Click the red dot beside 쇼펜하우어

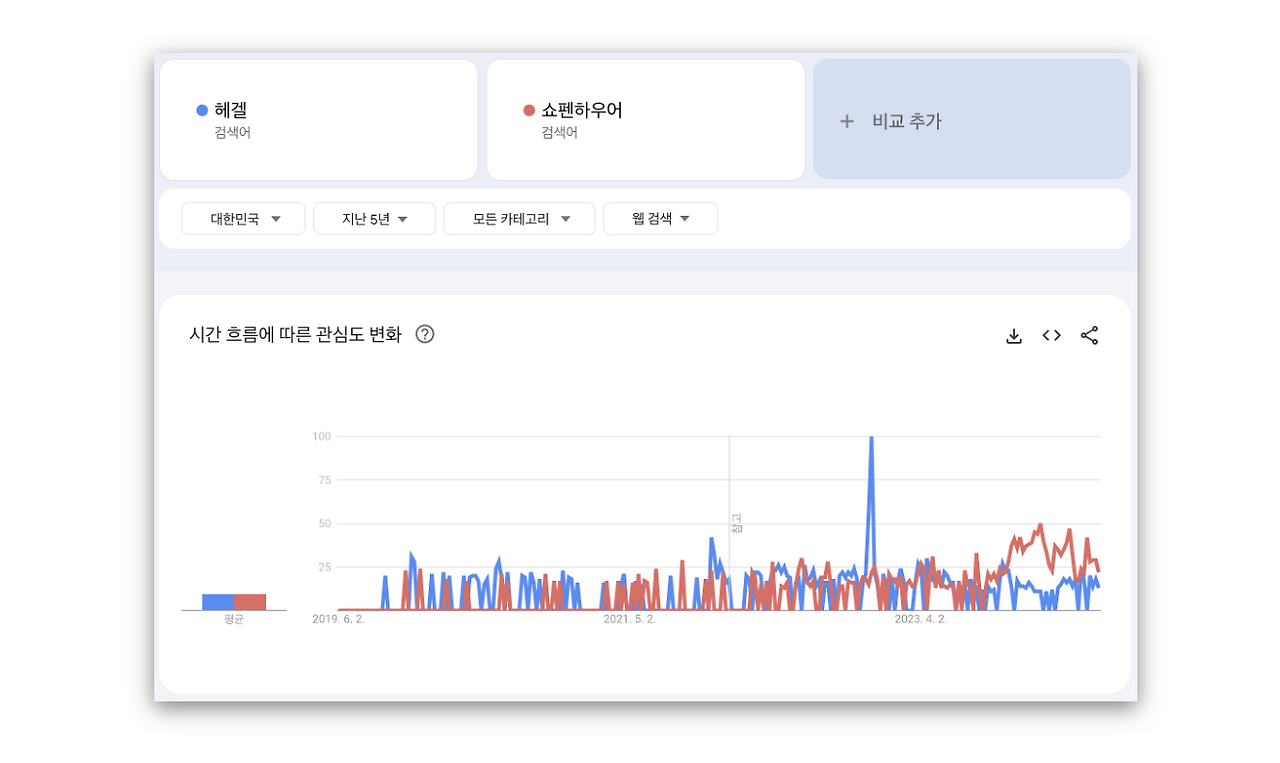[x=529, y=110]
